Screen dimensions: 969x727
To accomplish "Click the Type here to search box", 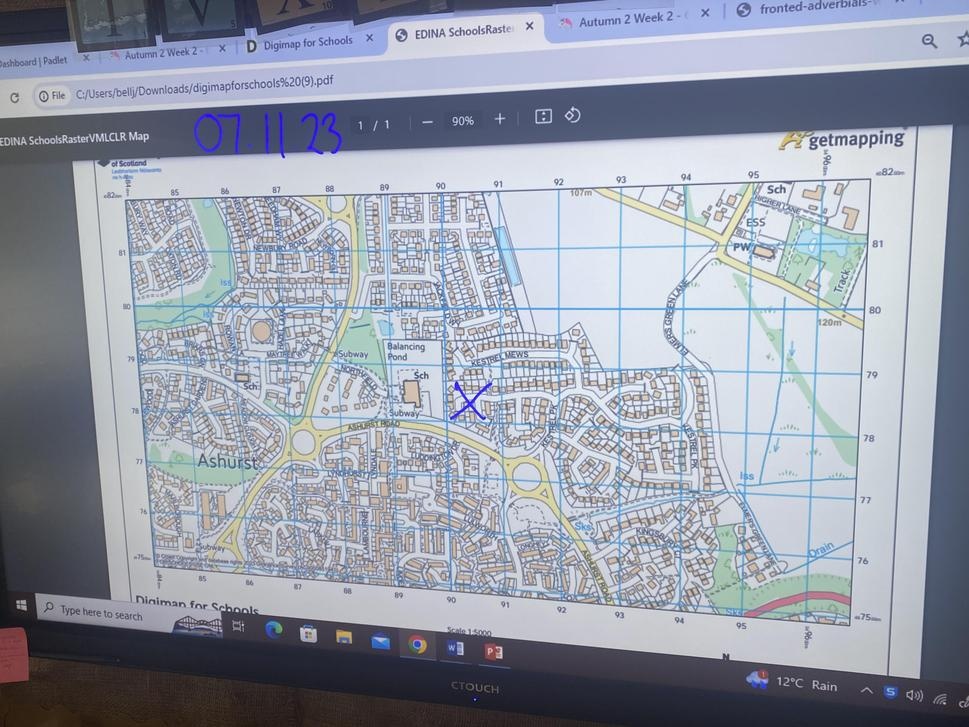I will tap(102, 613).
